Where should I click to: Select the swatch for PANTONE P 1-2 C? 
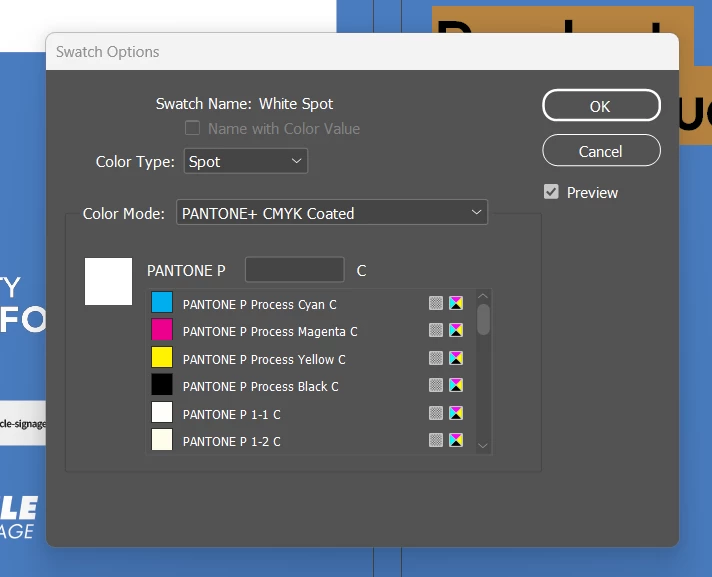(x=162, y=440)
